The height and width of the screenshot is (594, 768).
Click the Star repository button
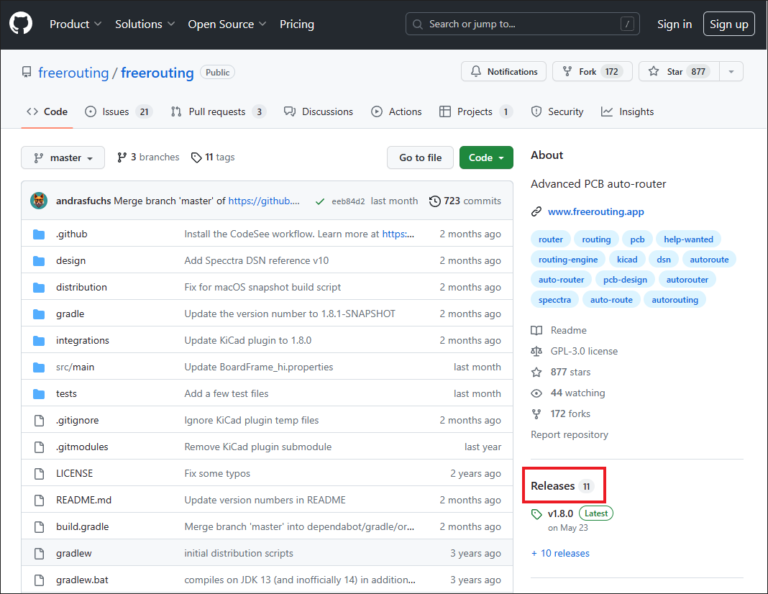click(678, 72)
